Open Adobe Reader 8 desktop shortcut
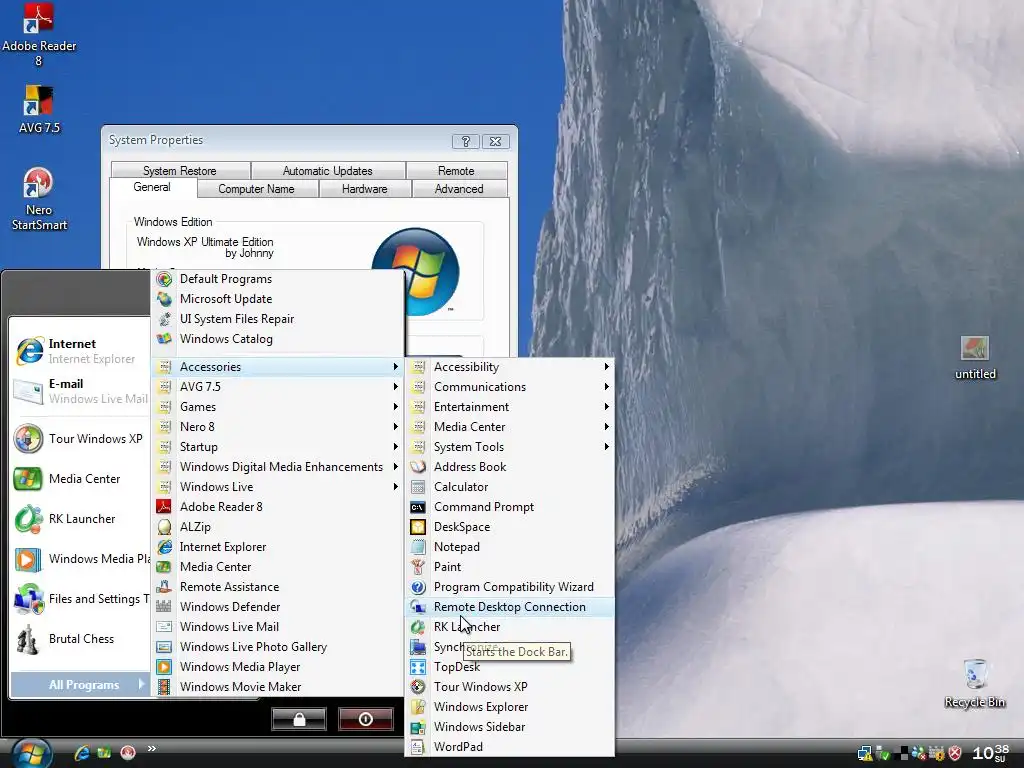The image size is (1024, 768). point(39,34)
